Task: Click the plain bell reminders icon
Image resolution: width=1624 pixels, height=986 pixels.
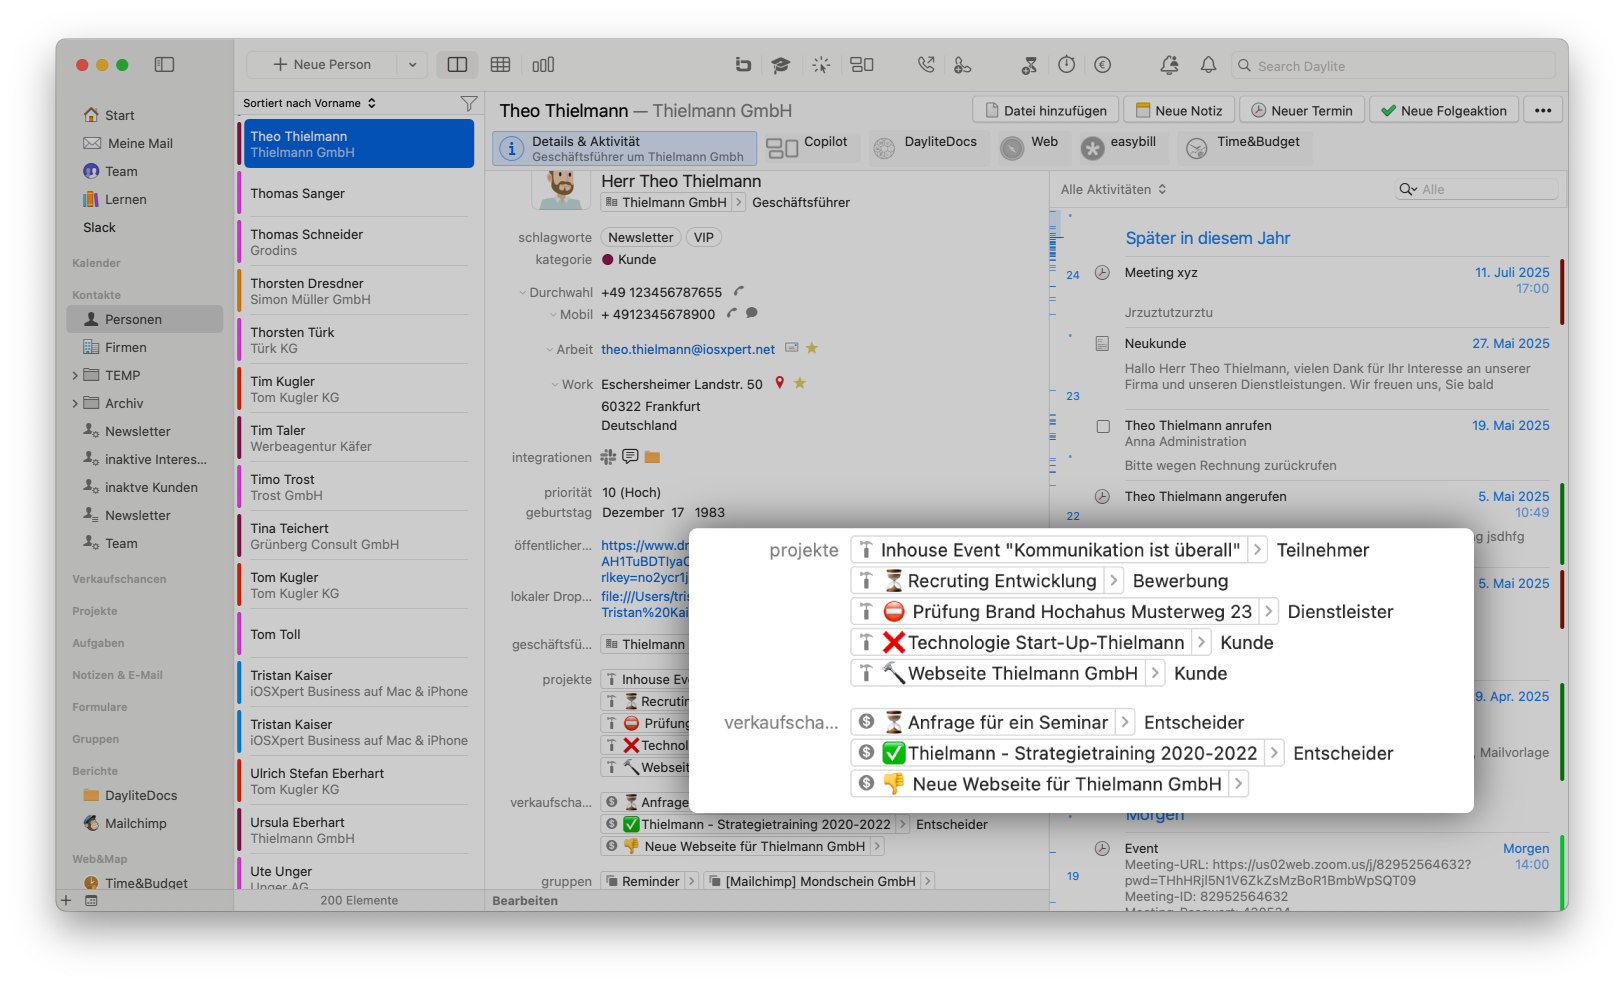Action: click(1208, 65)
